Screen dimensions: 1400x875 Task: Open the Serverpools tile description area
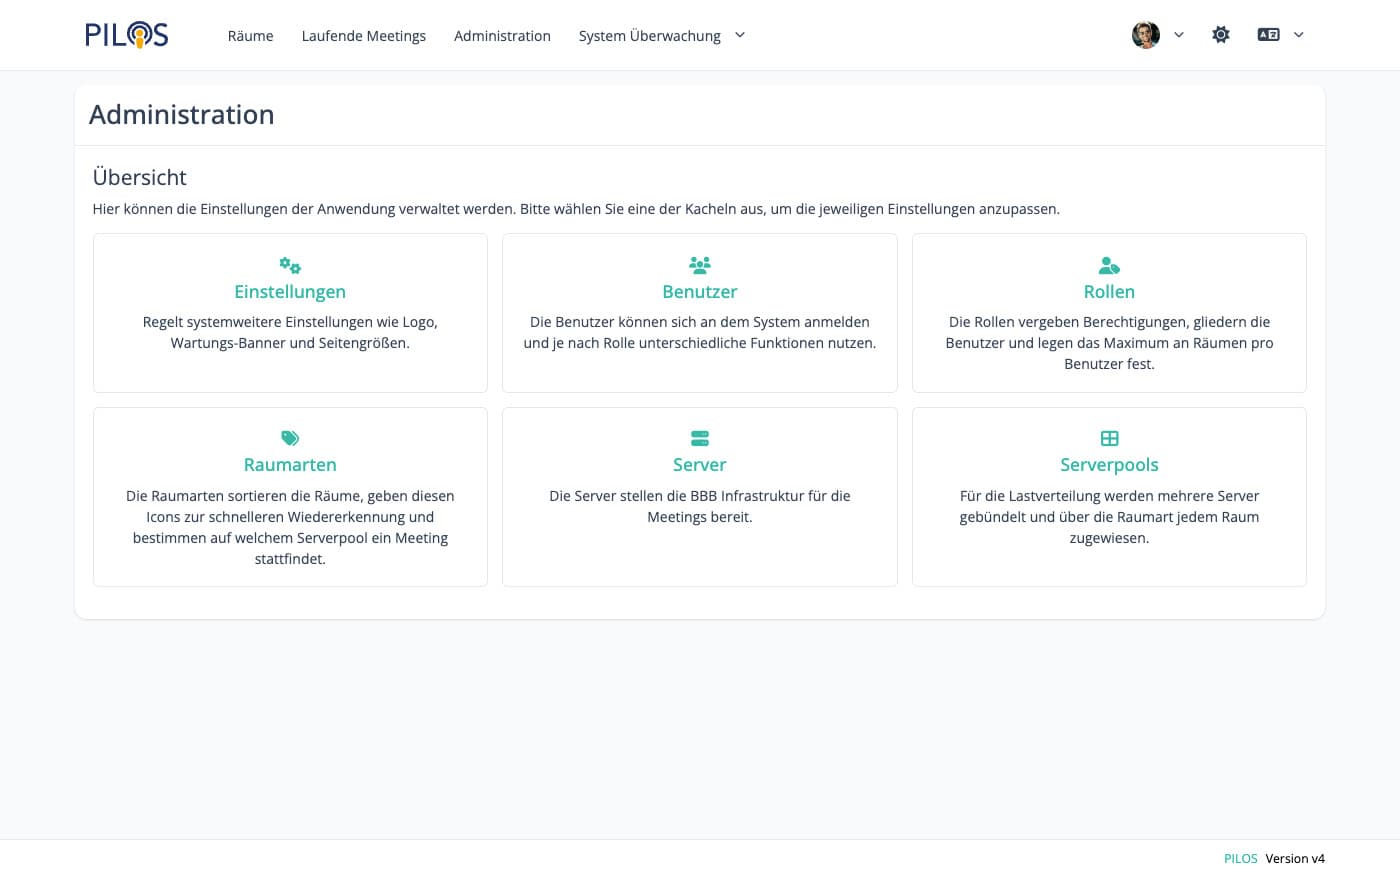[x=1109, y=517]
